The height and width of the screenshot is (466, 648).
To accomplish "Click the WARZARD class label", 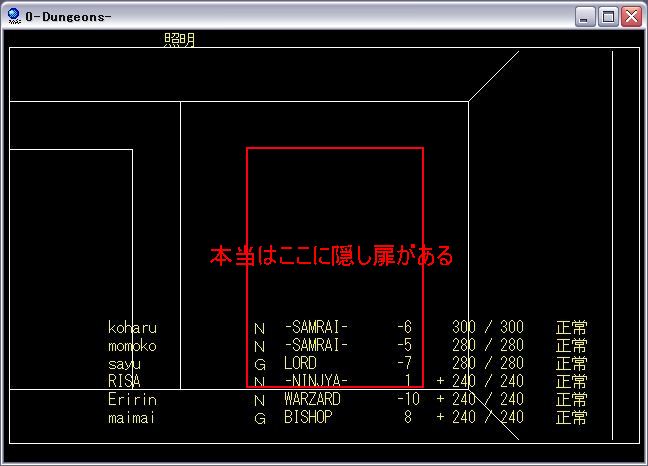I will click(x=312, y=399).
